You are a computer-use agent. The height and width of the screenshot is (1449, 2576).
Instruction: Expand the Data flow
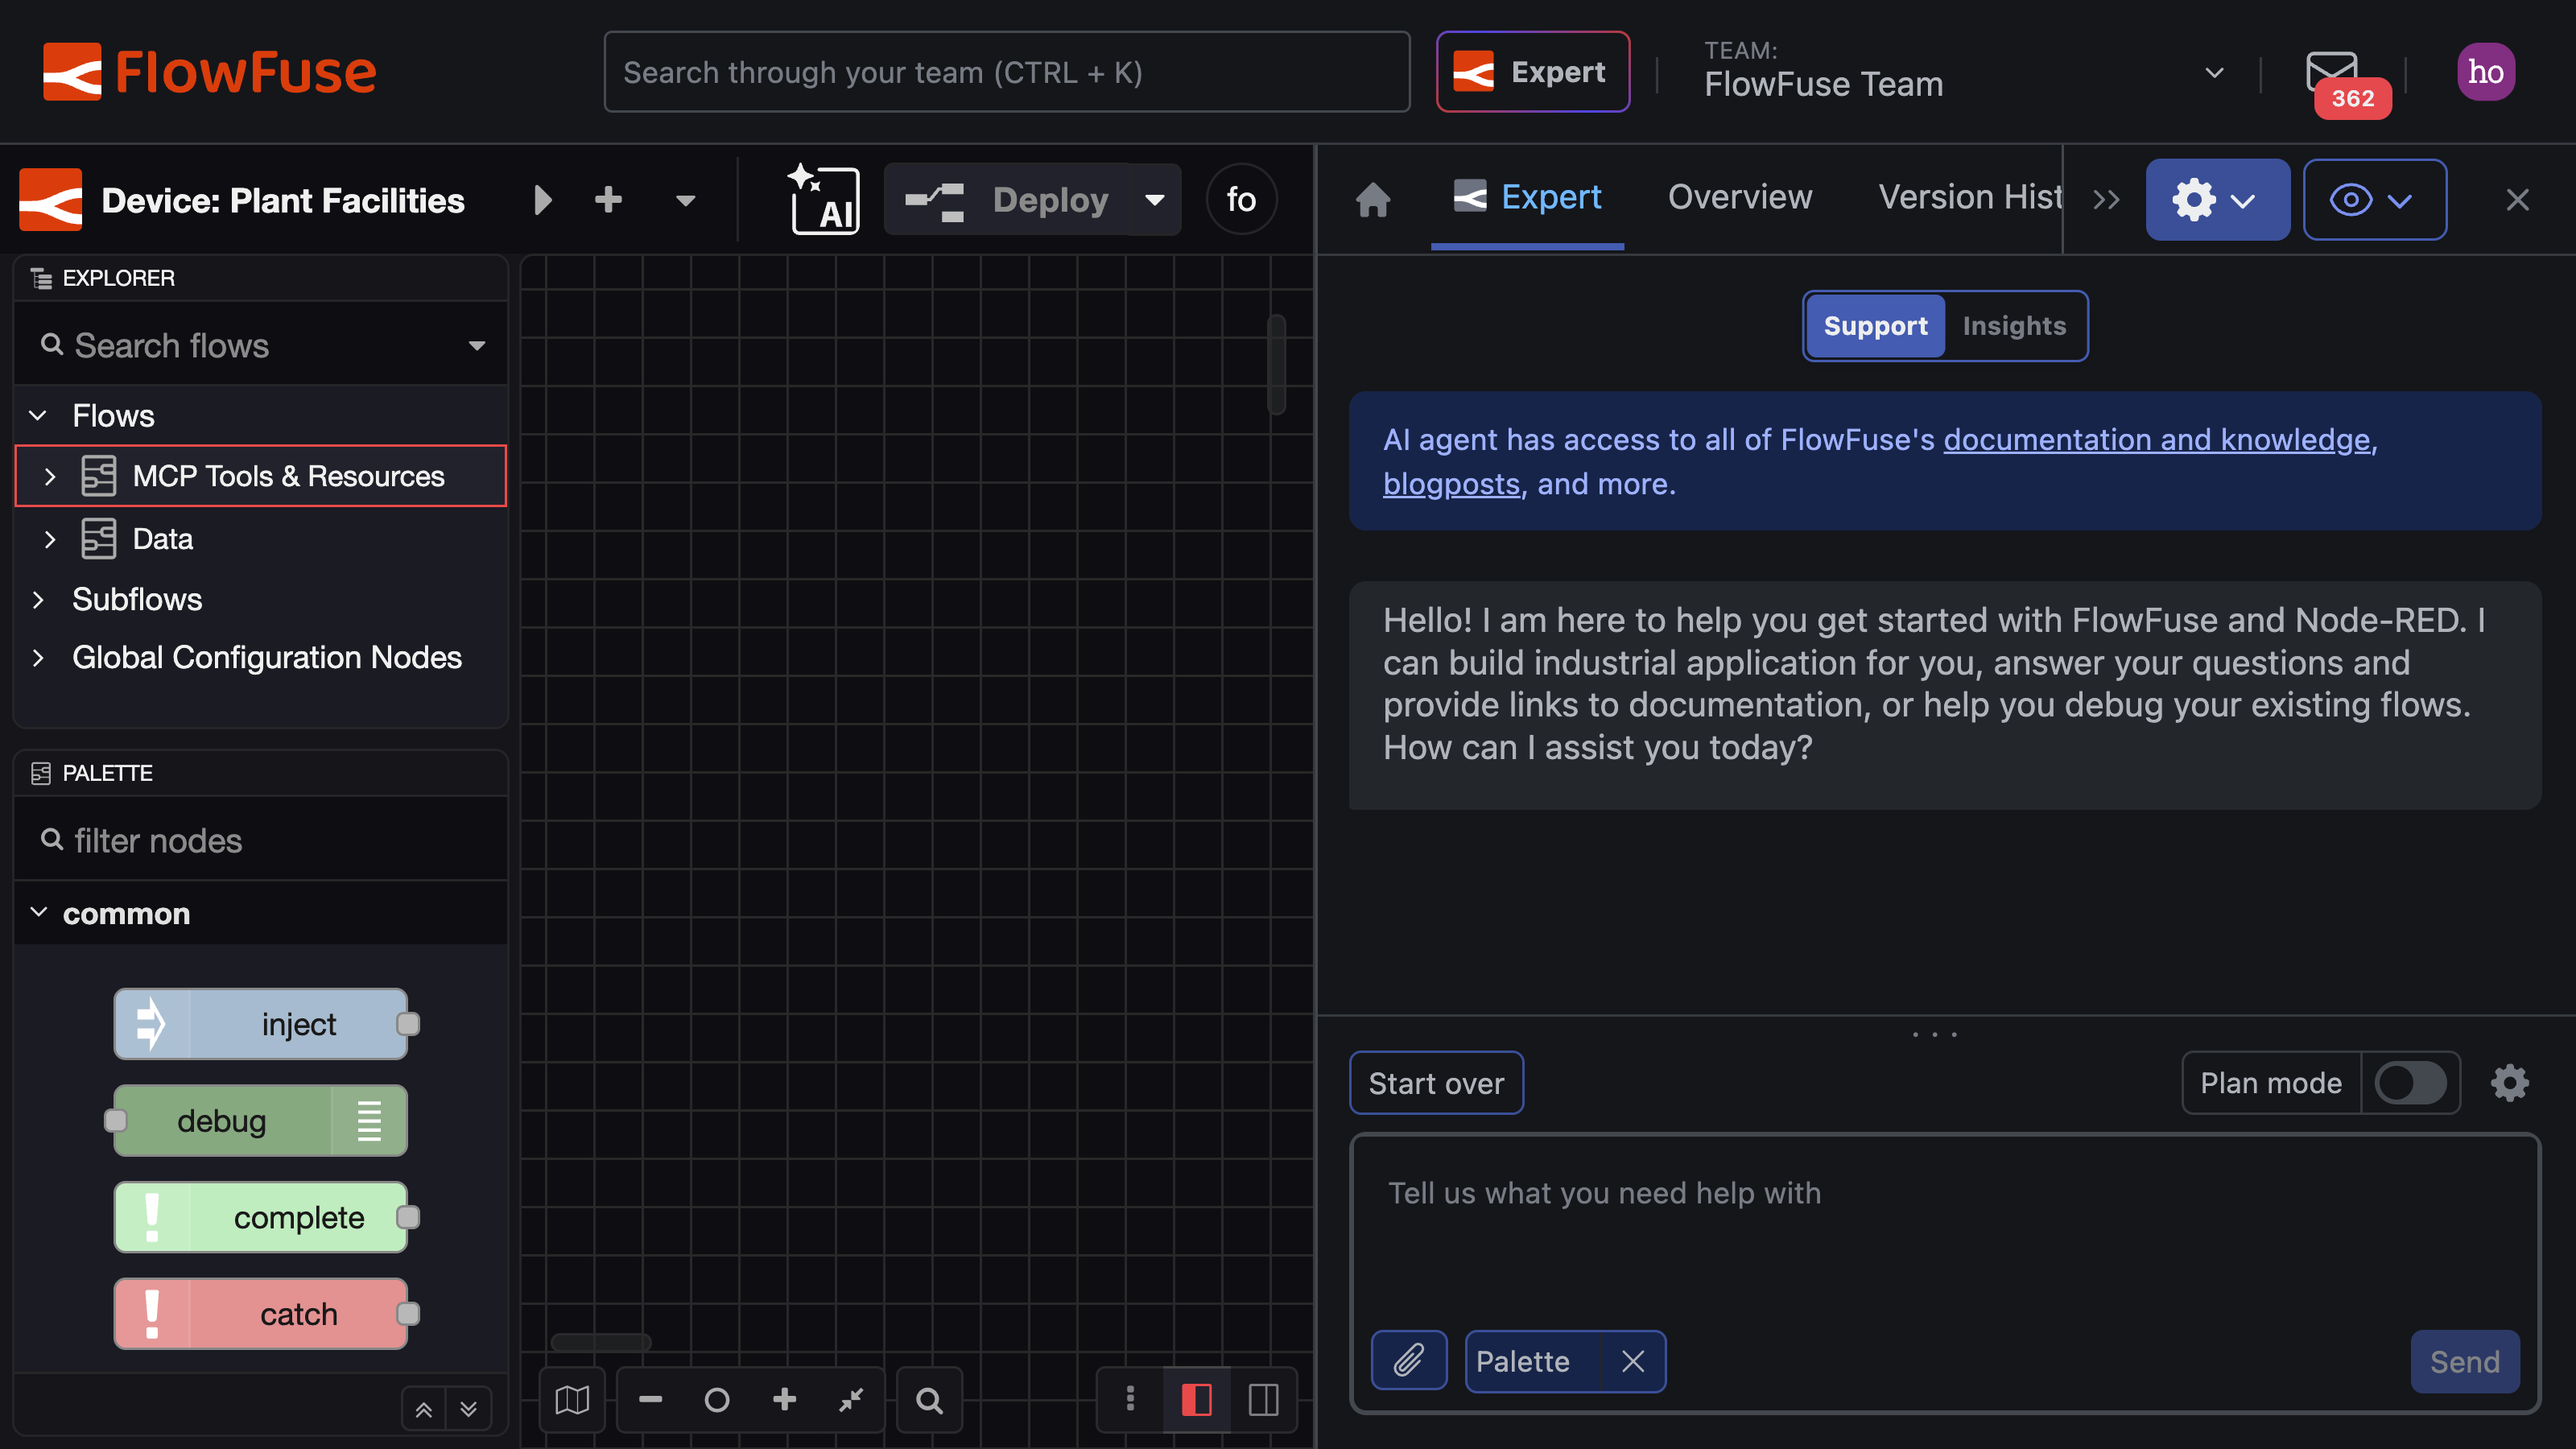[50, 539]
